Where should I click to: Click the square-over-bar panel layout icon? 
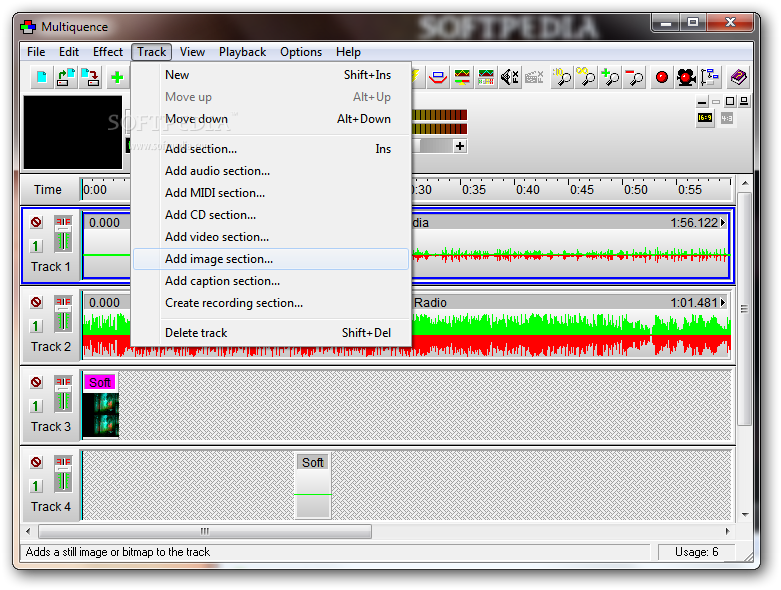click(x=744, y=102)
